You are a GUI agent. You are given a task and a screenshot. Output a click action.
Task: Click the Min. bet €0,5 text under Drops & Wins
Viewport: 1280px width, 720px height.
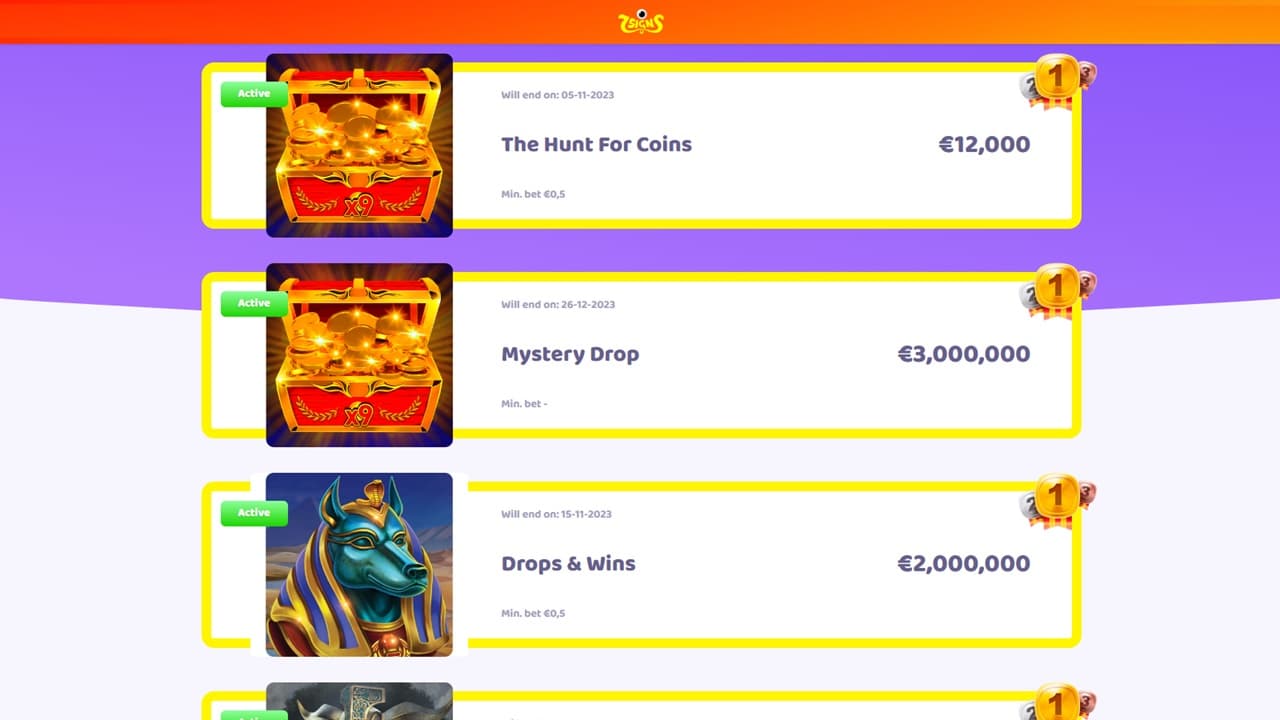coord(533,613)
